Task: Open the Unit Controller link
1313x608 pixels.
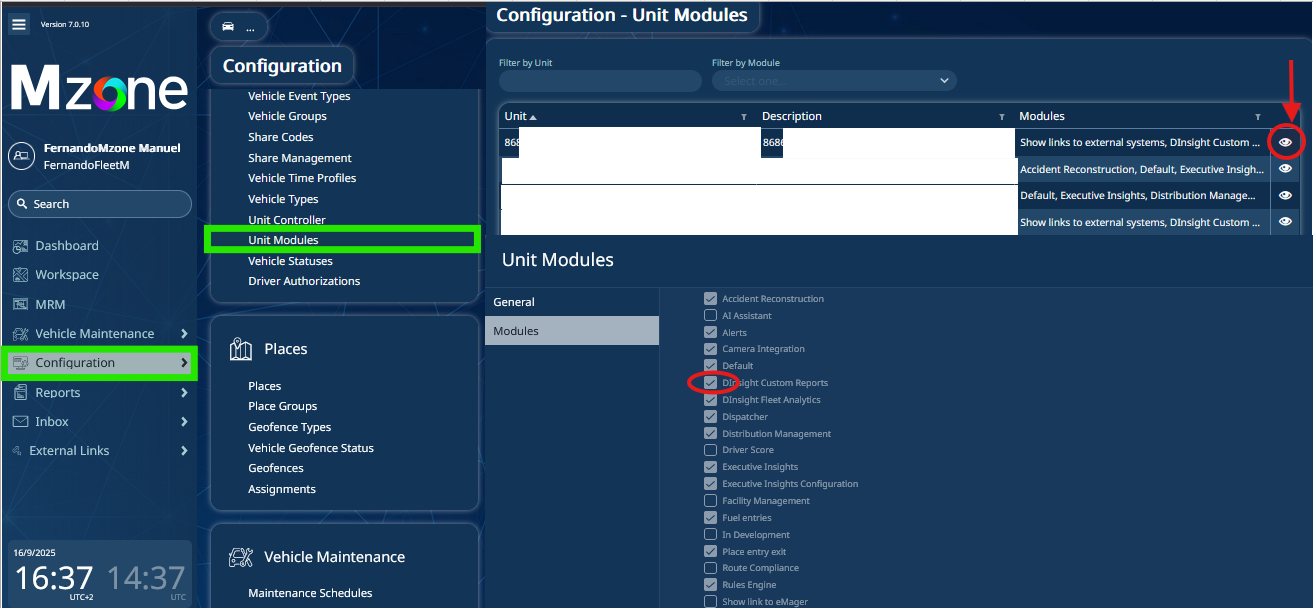Action: 287,220
